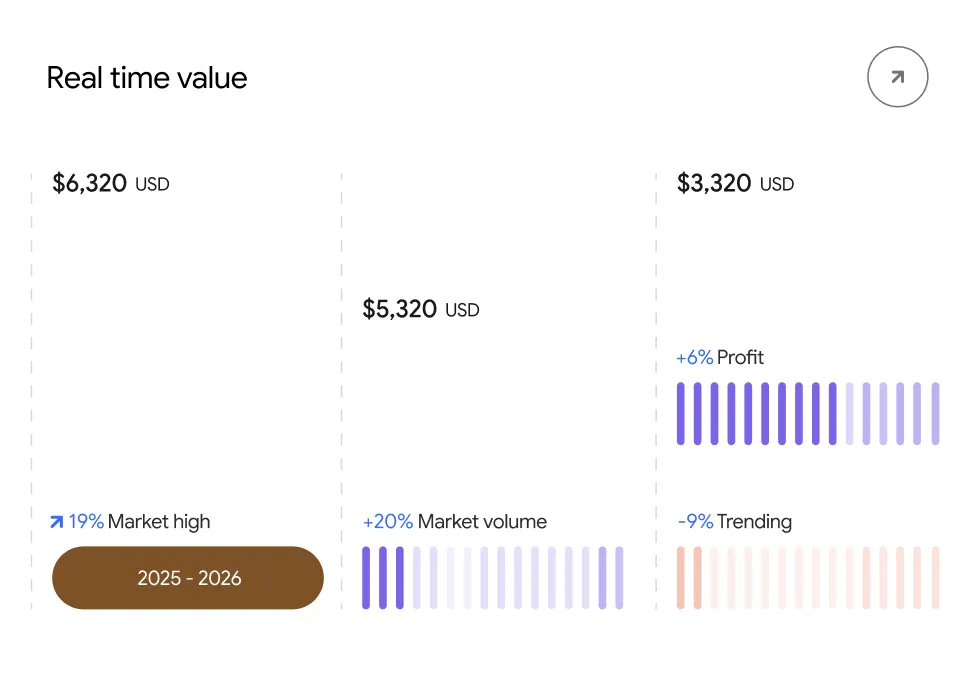The width and height of the screenshot is (975, 673).
Task: Open the expand arrow circle button
Action: tap(897, 77)
